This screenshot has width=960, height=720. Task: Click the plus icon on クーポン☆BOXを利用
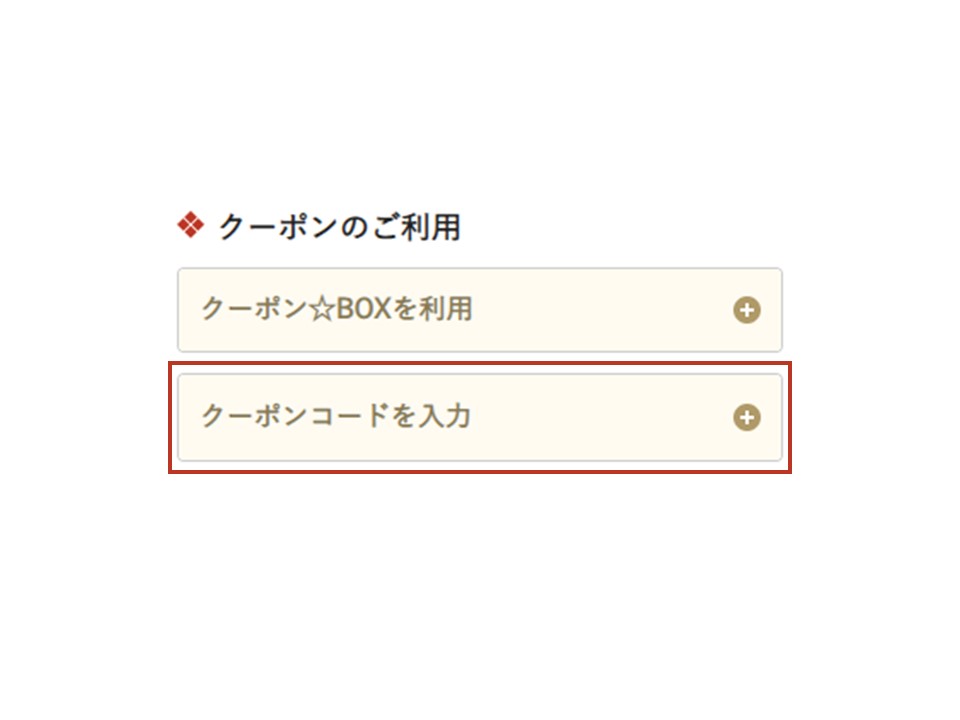746,310
